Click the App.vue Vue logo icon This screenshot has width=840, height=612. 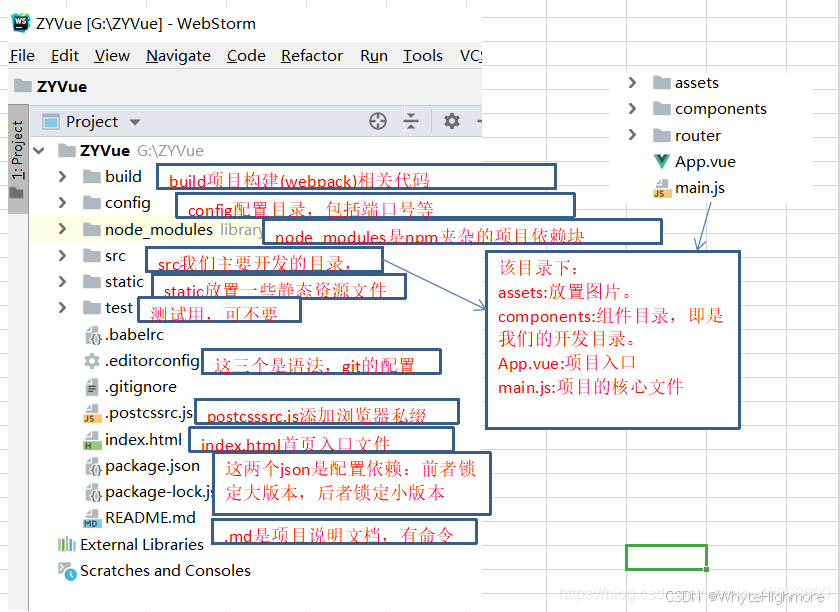click(x=662, y=161)
